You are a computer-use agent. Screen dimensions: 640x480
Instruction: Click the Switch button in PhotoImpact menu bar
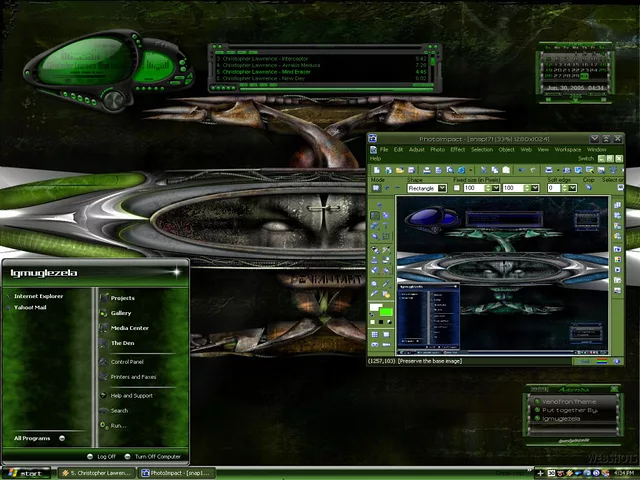(585, 158)
